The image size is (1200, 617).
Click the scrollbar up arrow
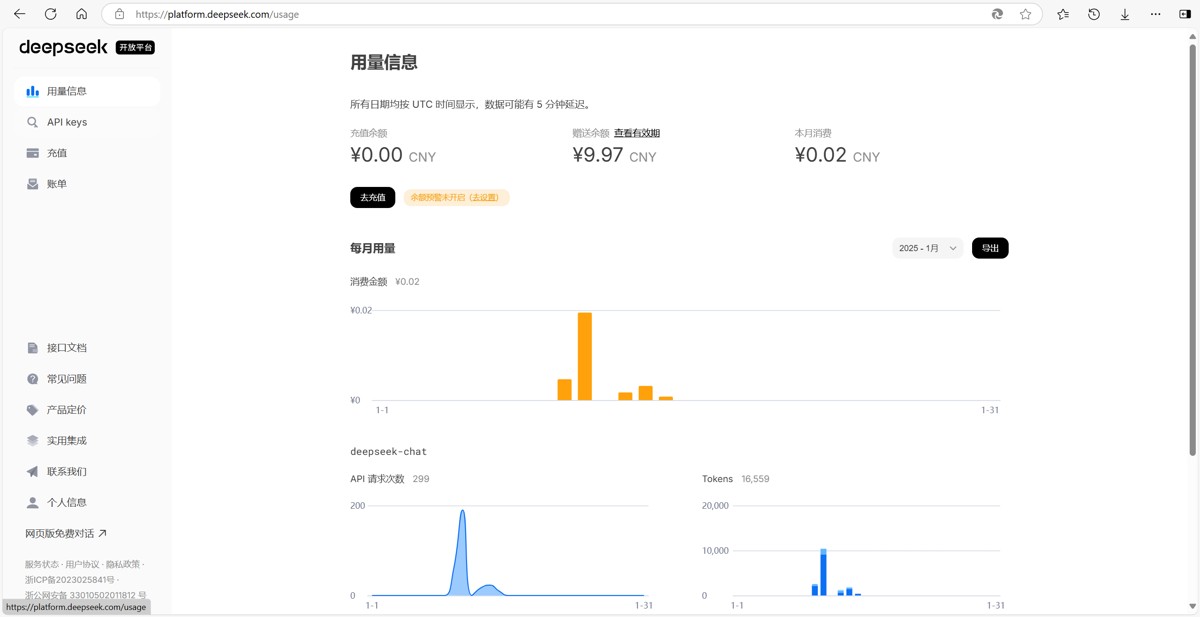coord(1192,36)
